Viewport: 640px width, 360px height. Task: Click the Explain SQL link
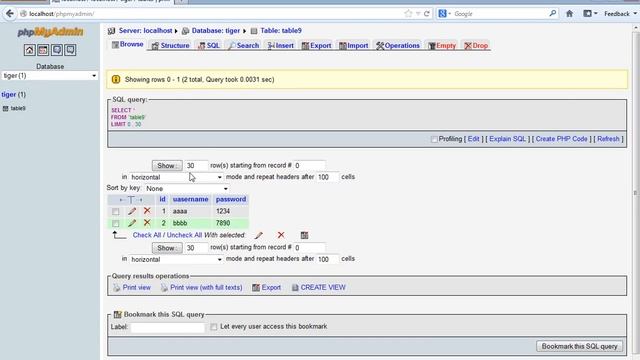pyautogui.click(x=508, y=139)
